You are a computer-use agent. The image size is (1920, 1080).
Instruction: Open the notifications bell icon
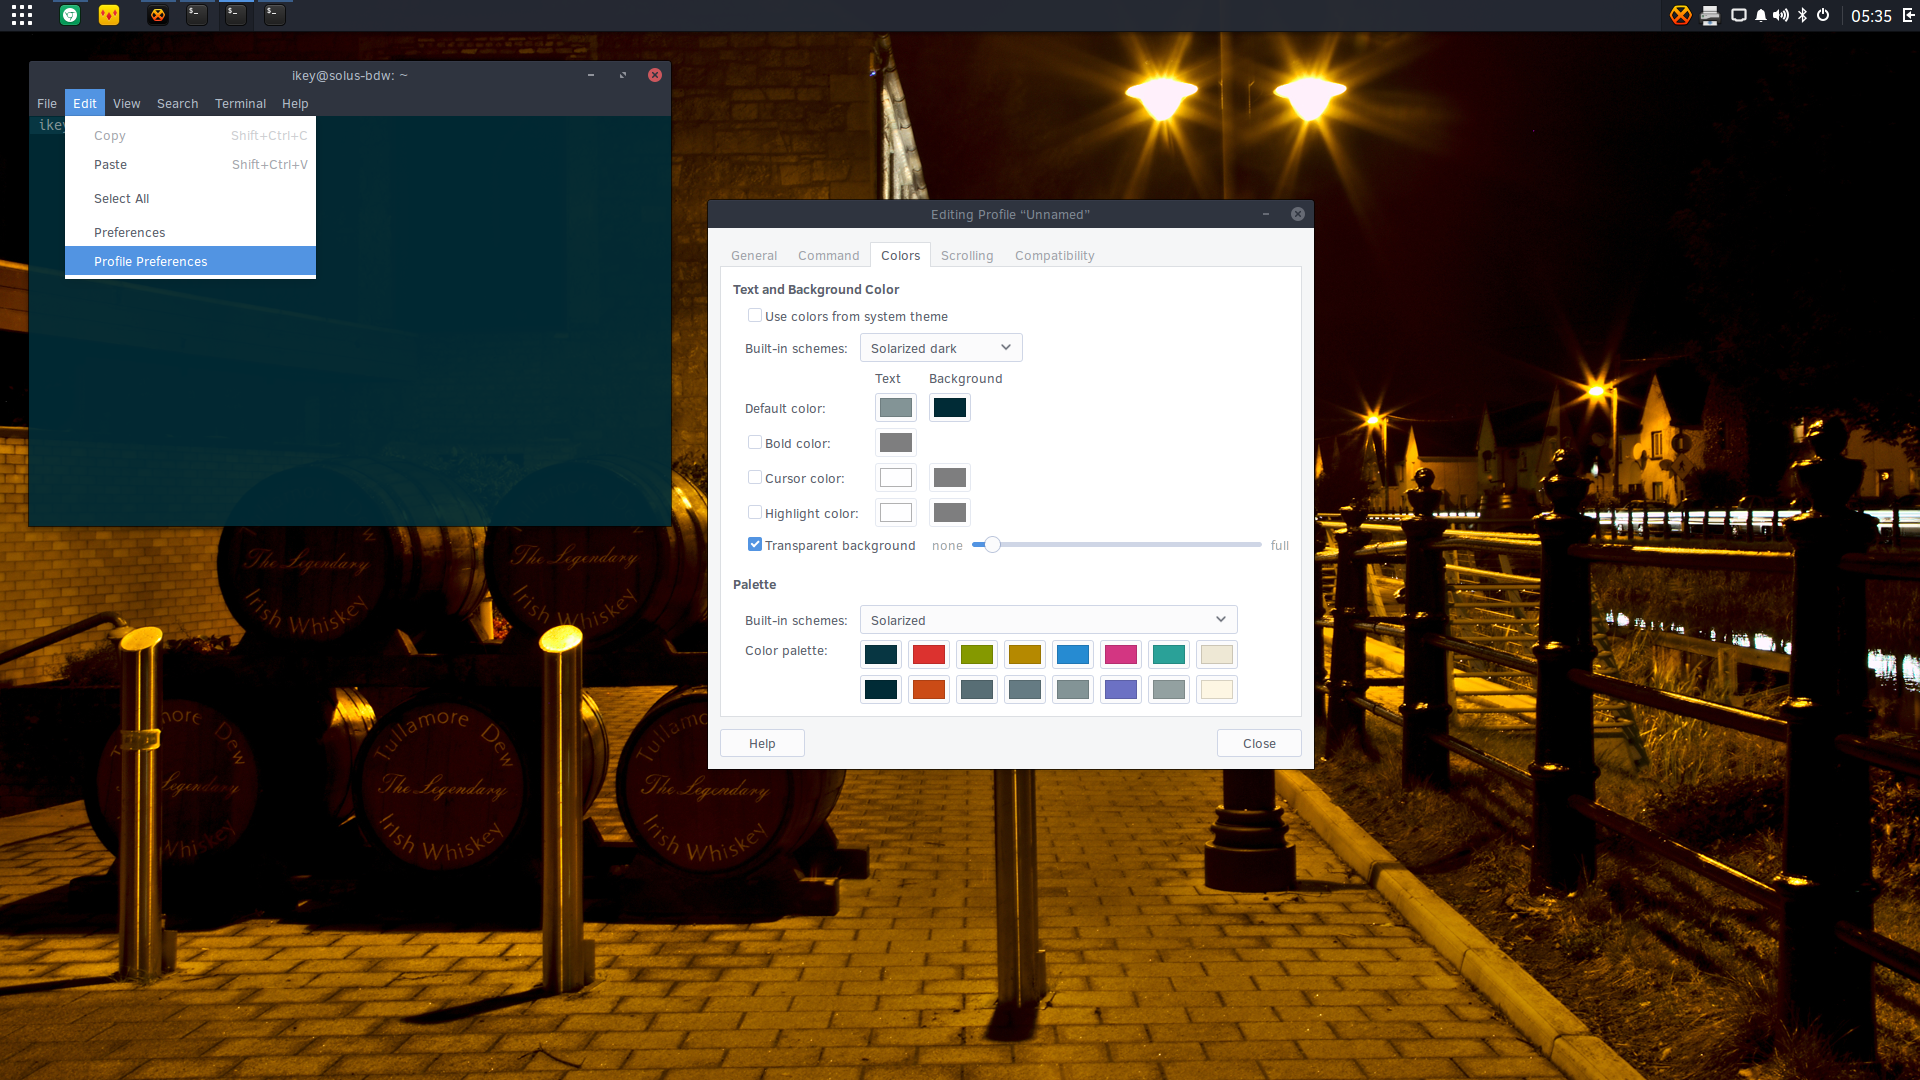pos(1761,15)
